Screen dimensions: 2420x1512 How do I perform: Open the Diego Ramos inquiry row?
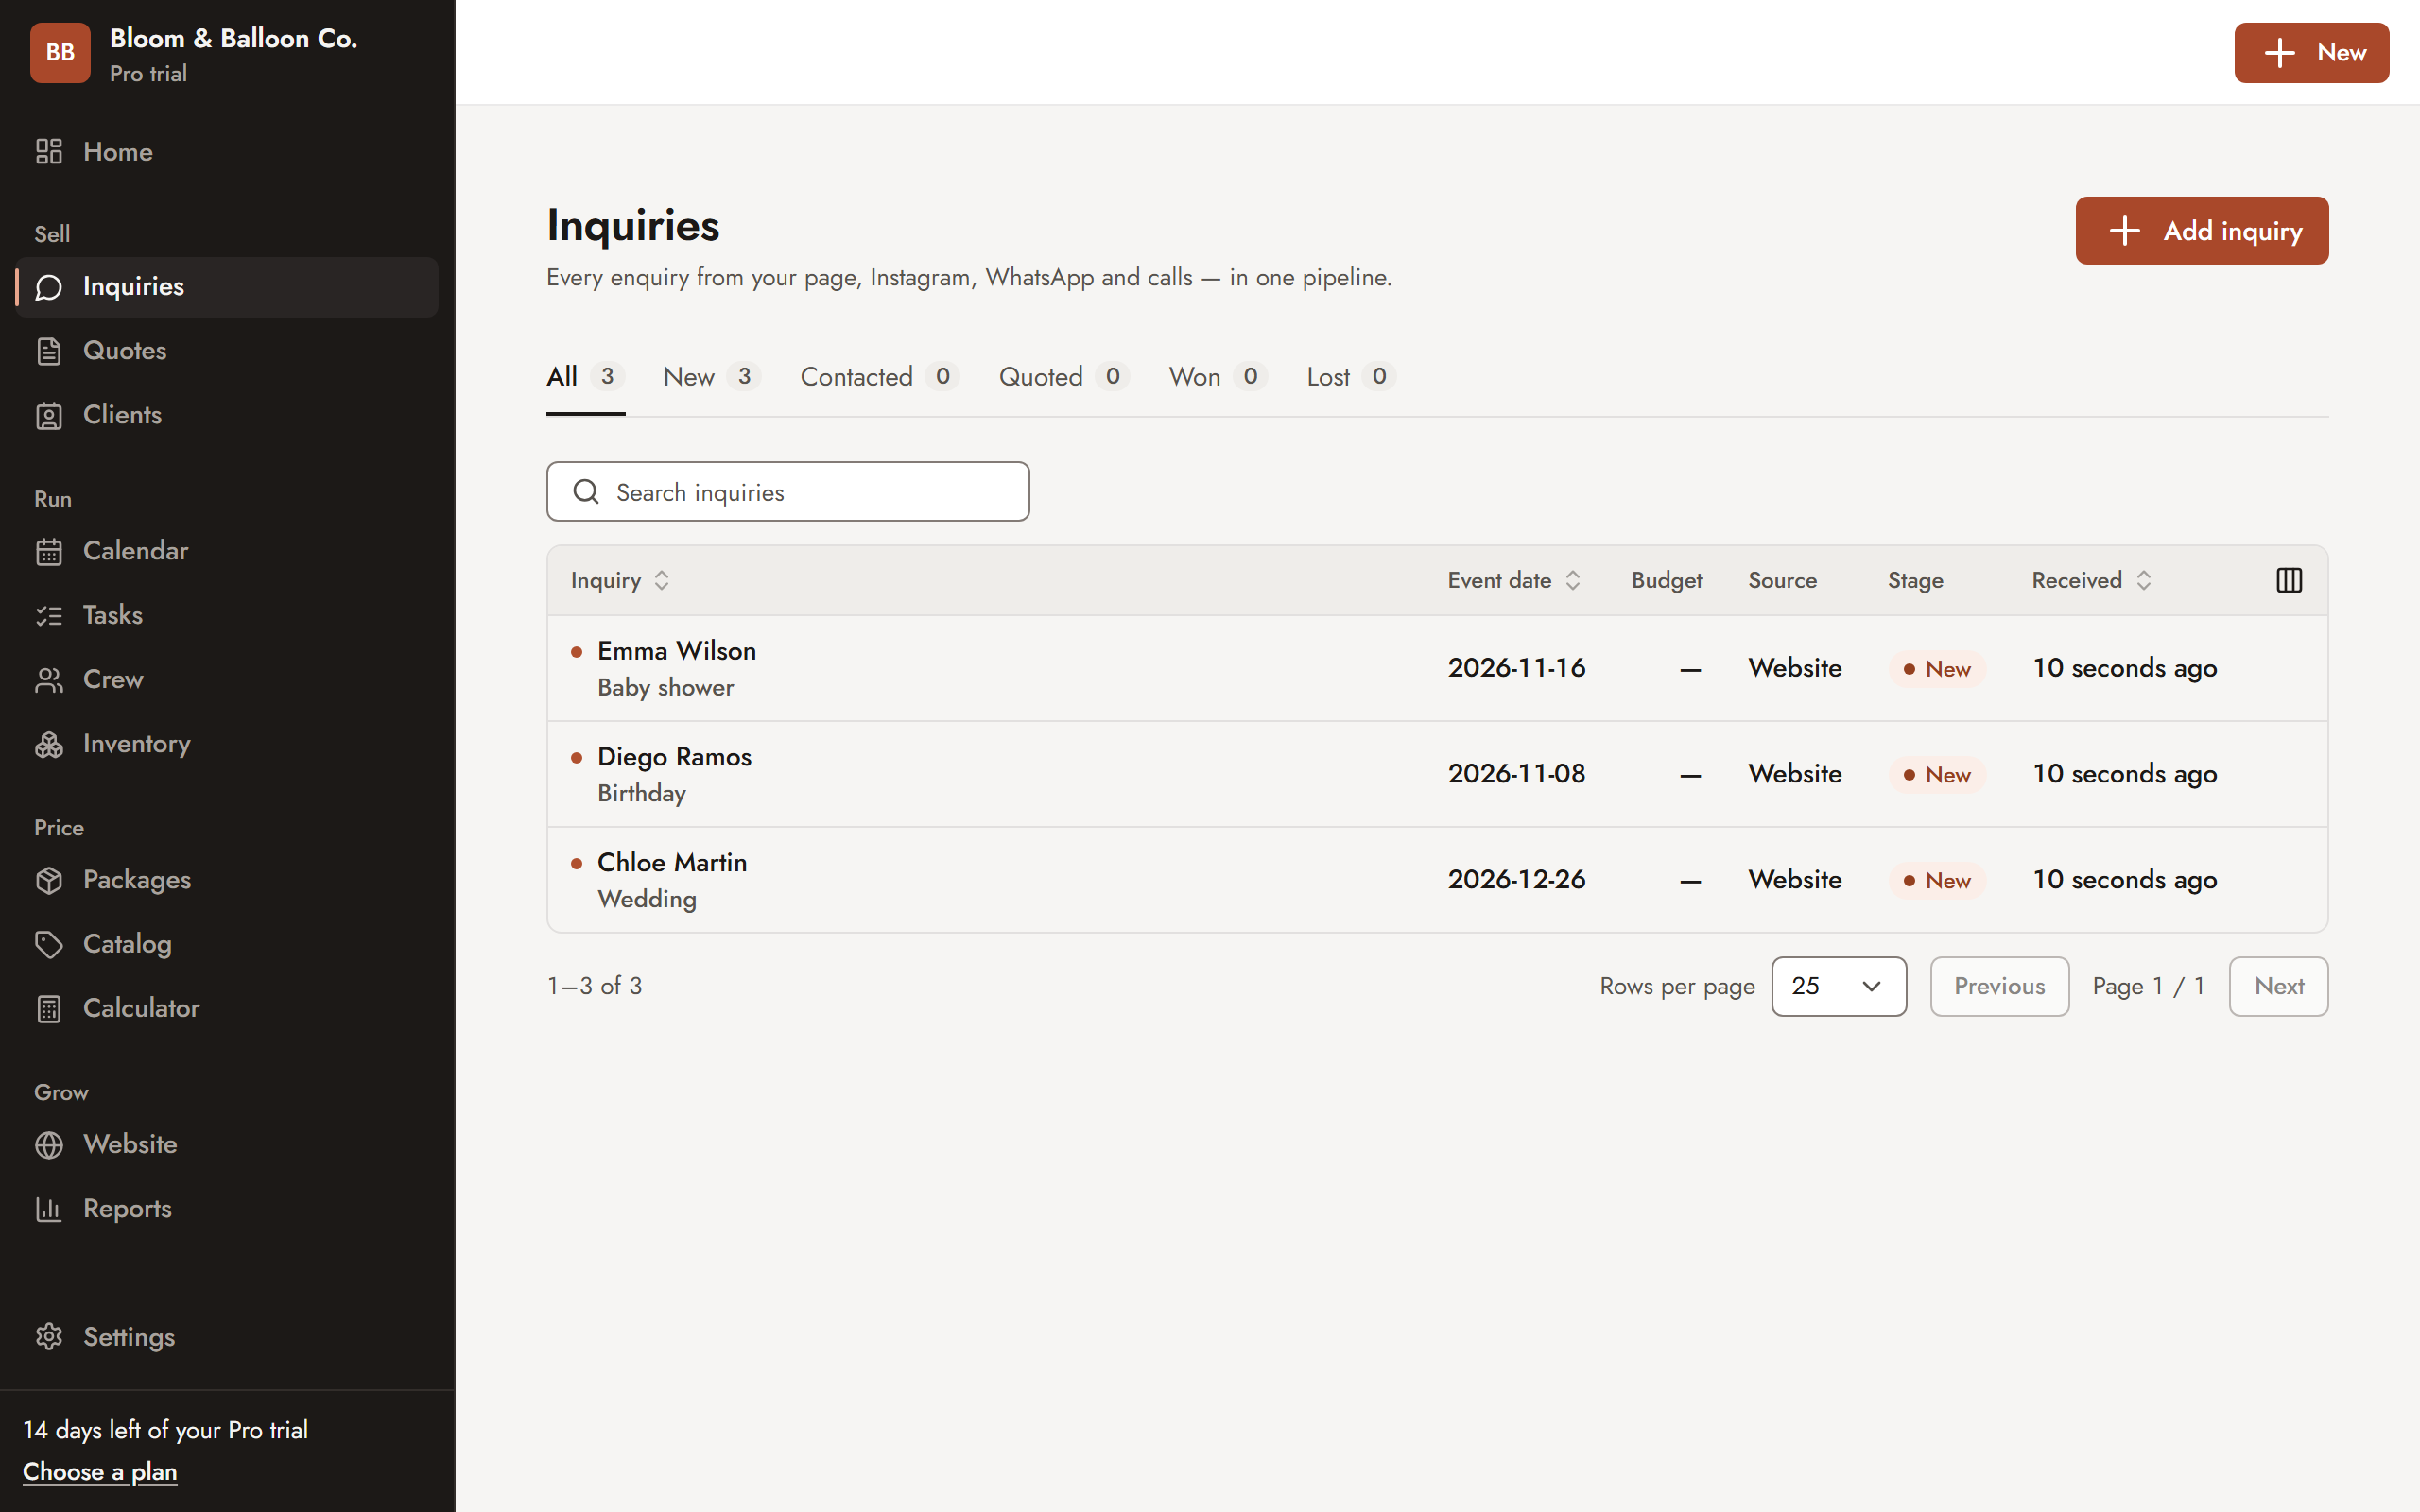pos(1437,774)
